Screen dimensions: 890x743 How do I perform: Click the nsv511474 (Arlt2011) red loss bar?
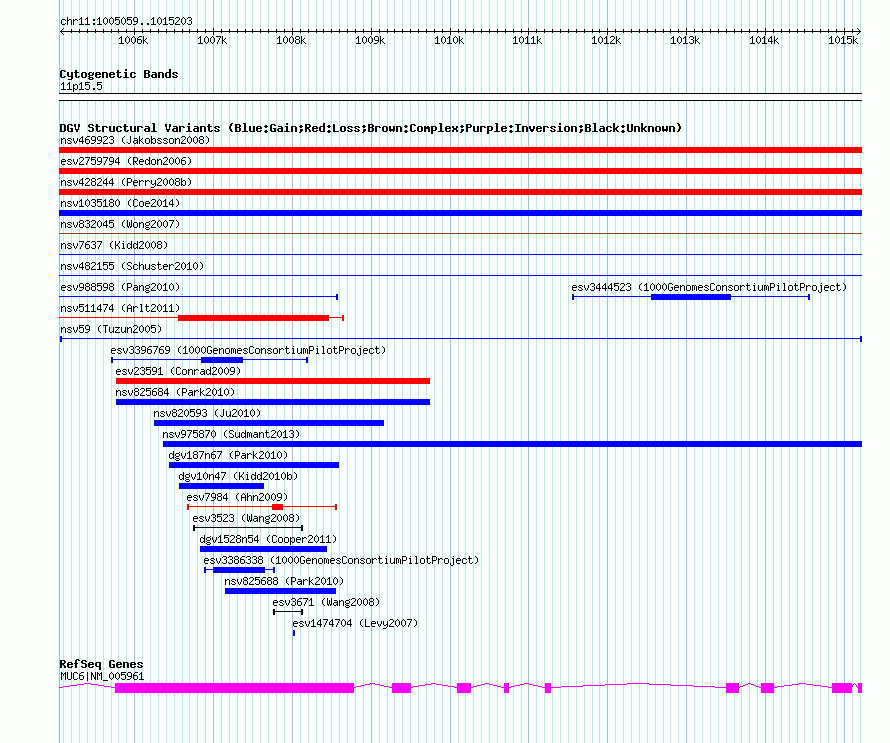tap(253, 318)
